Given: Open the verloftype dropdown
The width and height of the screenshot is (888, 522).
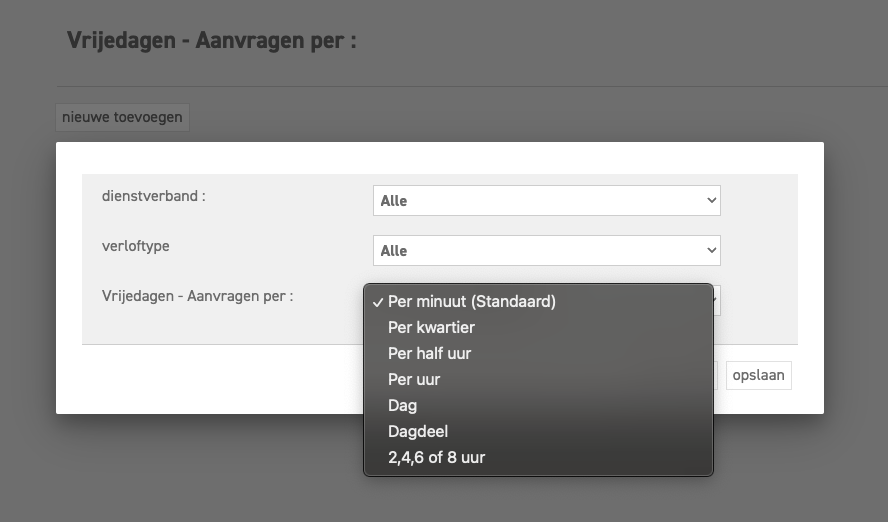Looking at the screenshot, I should tap(546, 250).
